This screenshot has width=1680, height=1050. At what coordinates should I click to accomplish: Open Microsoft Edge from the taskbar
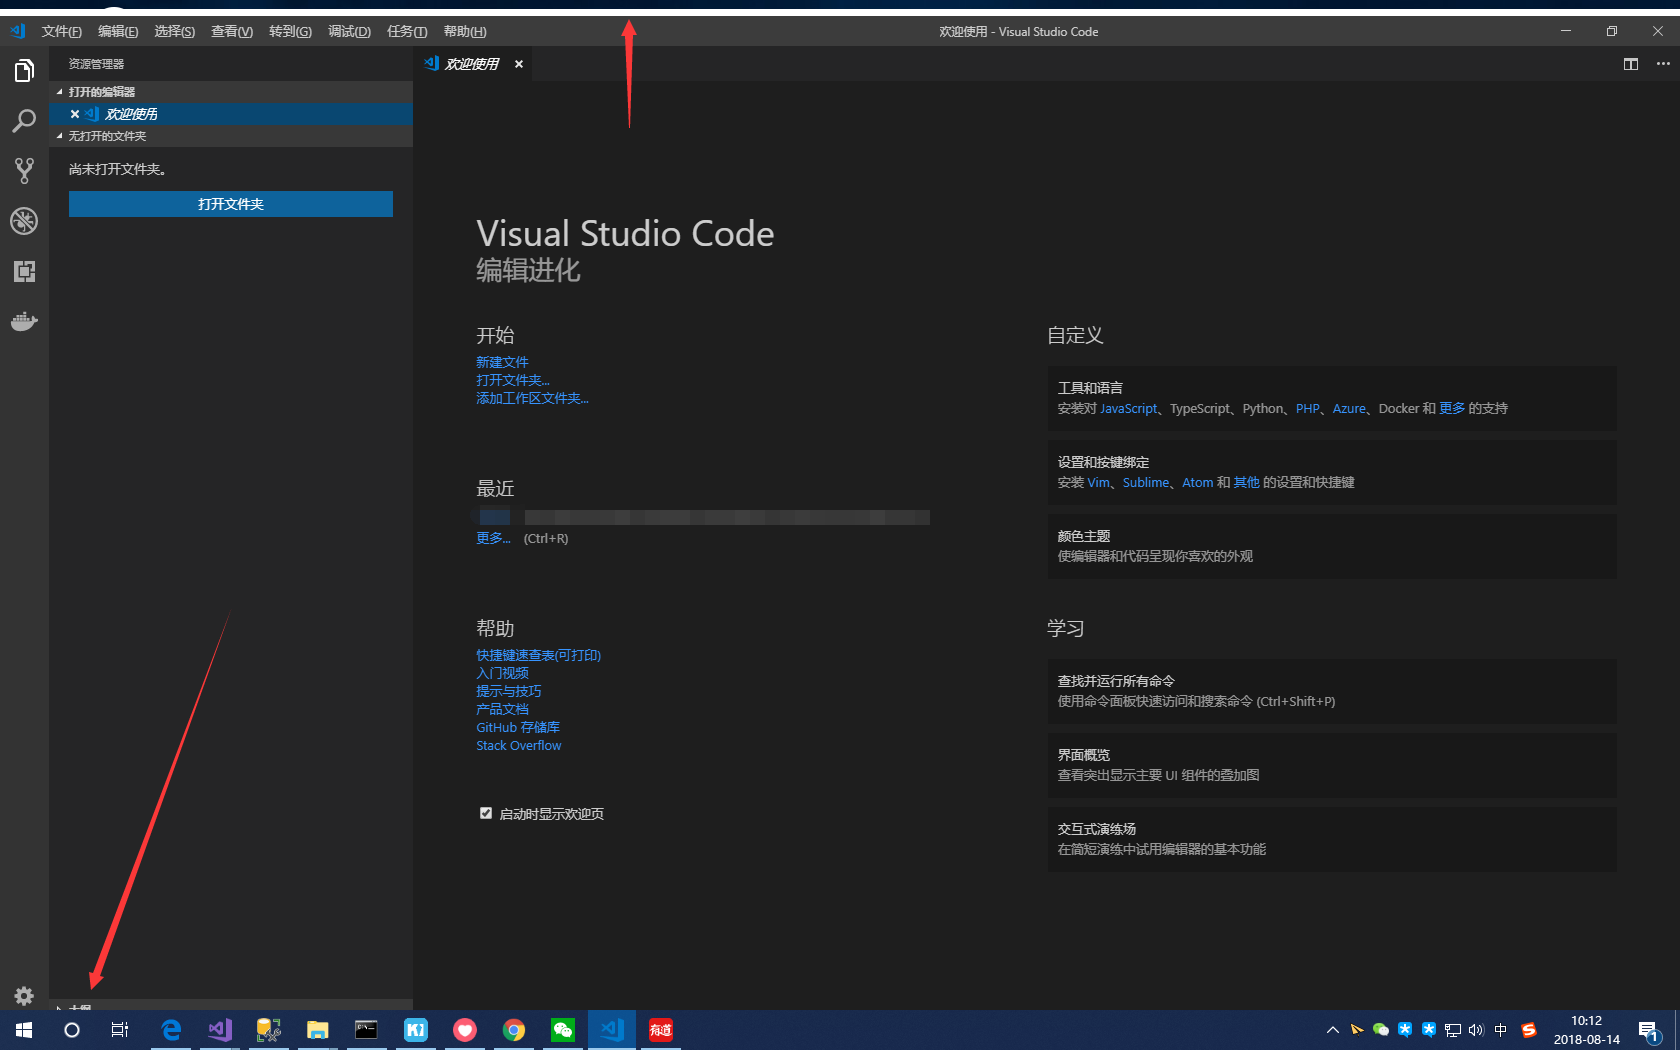(x=171, y=1030)
